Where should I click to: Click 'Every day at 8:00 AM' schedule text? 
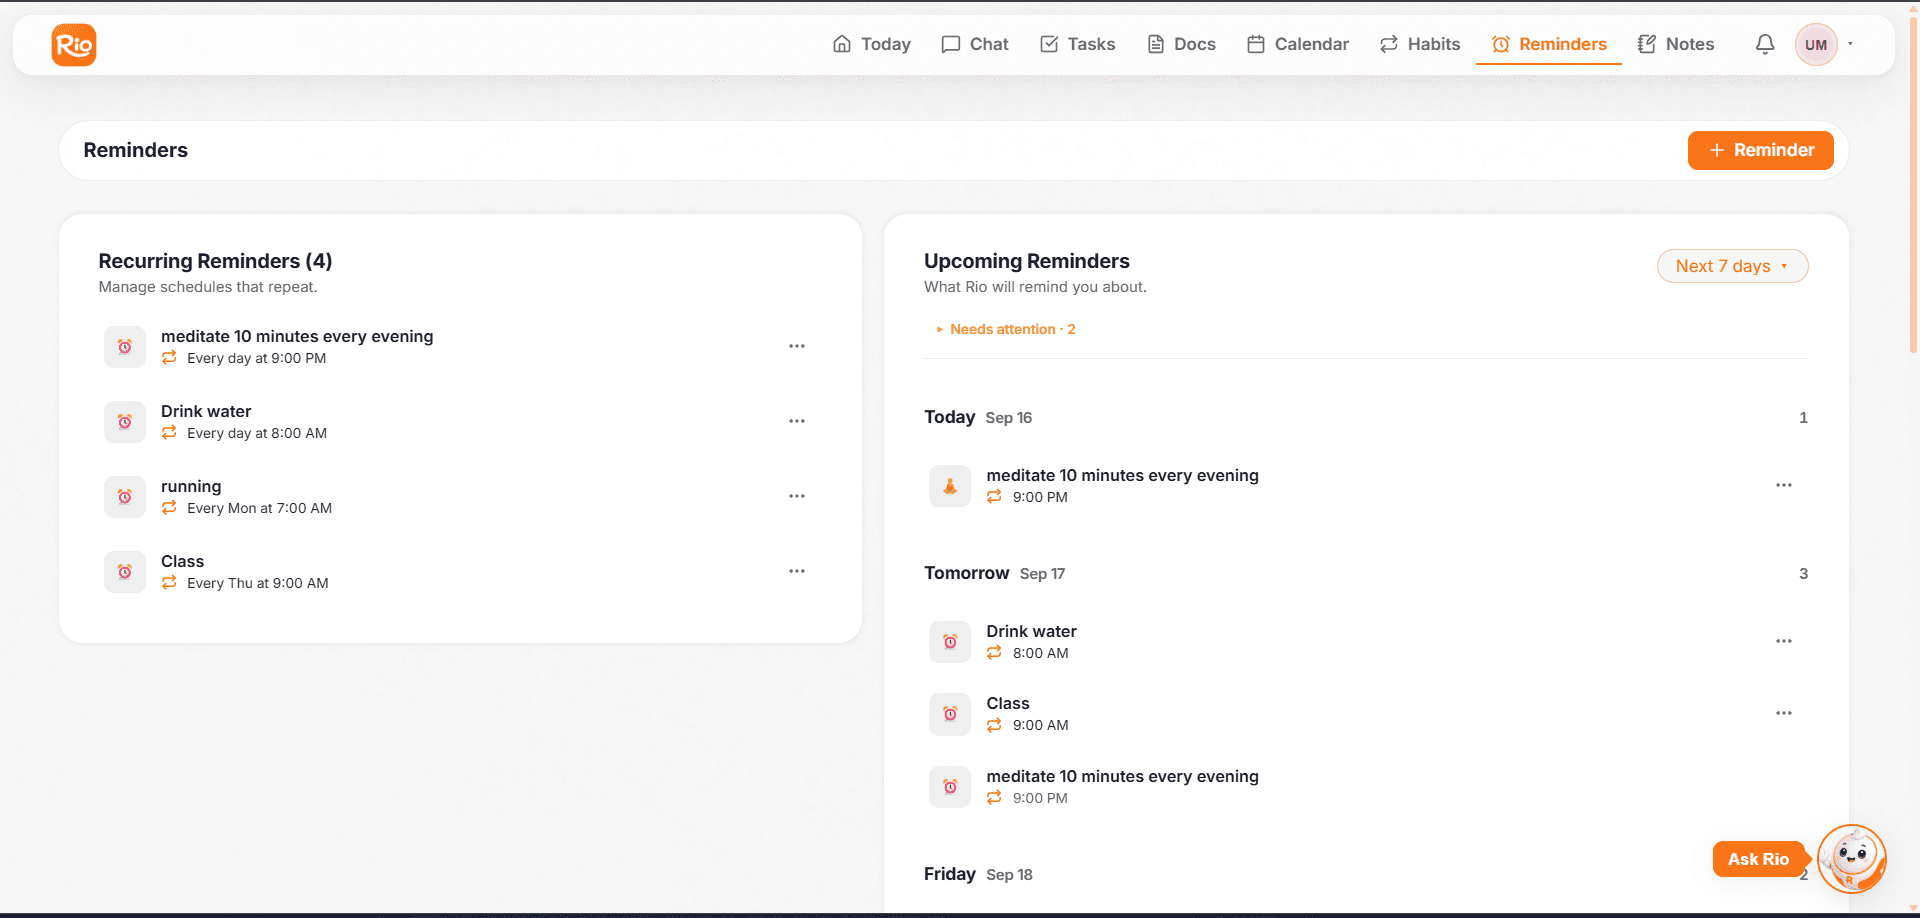tap(257, 433)
